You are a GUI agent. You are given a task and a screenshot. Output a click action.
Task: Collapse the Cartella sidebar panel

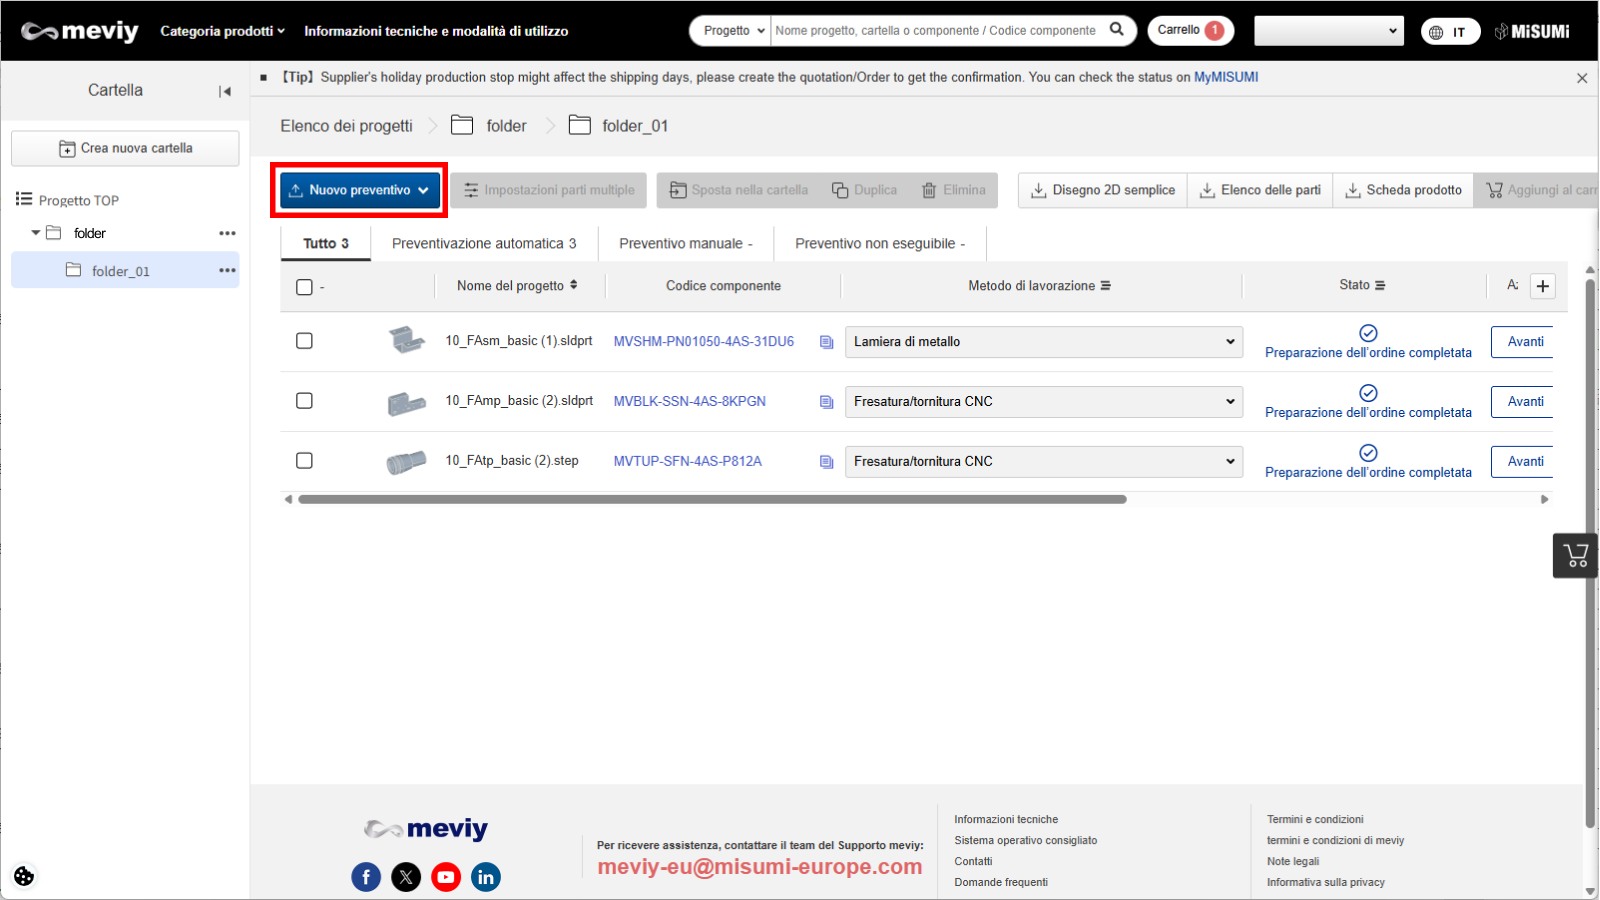[x=225, y=91]
